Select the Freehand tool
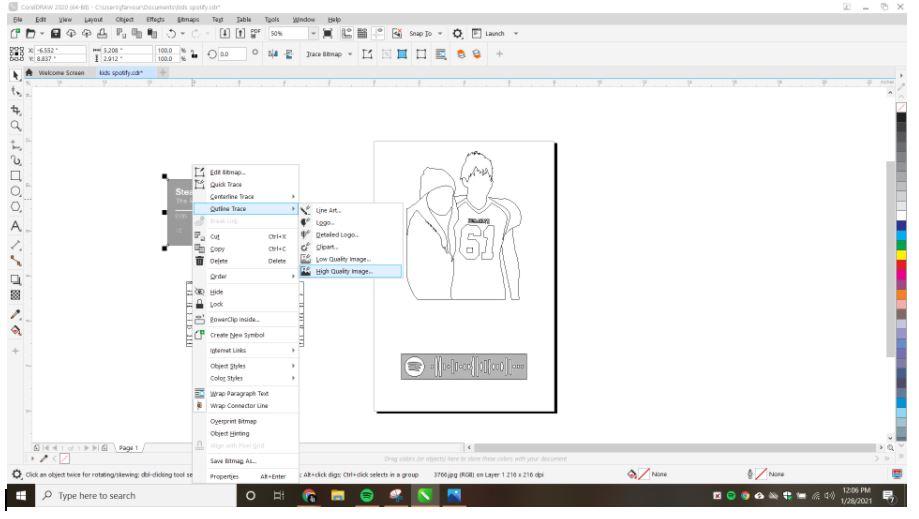 point(16,144)
